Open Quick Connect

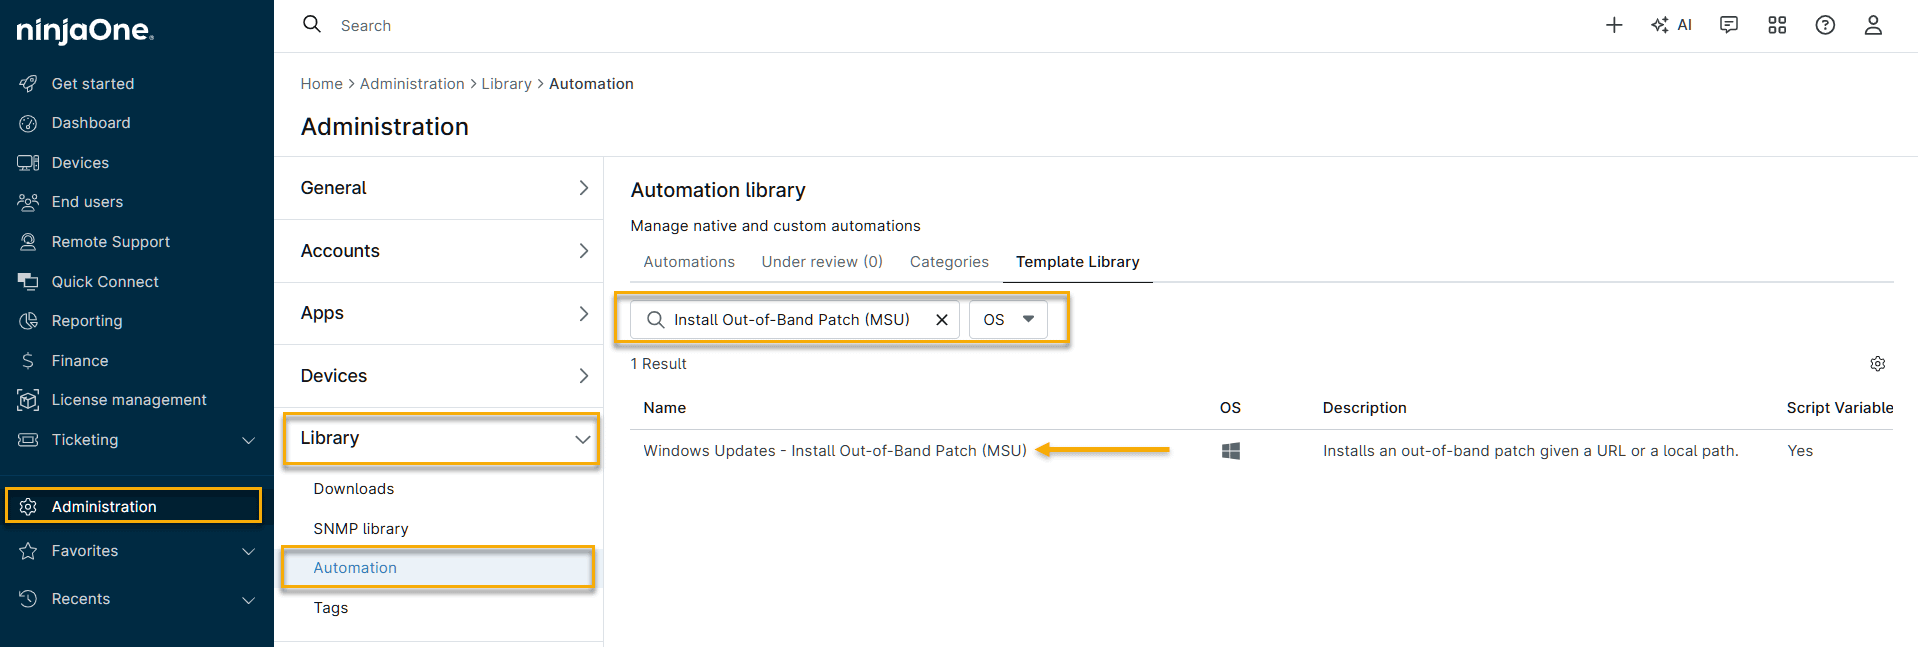[x=105, y=282]
